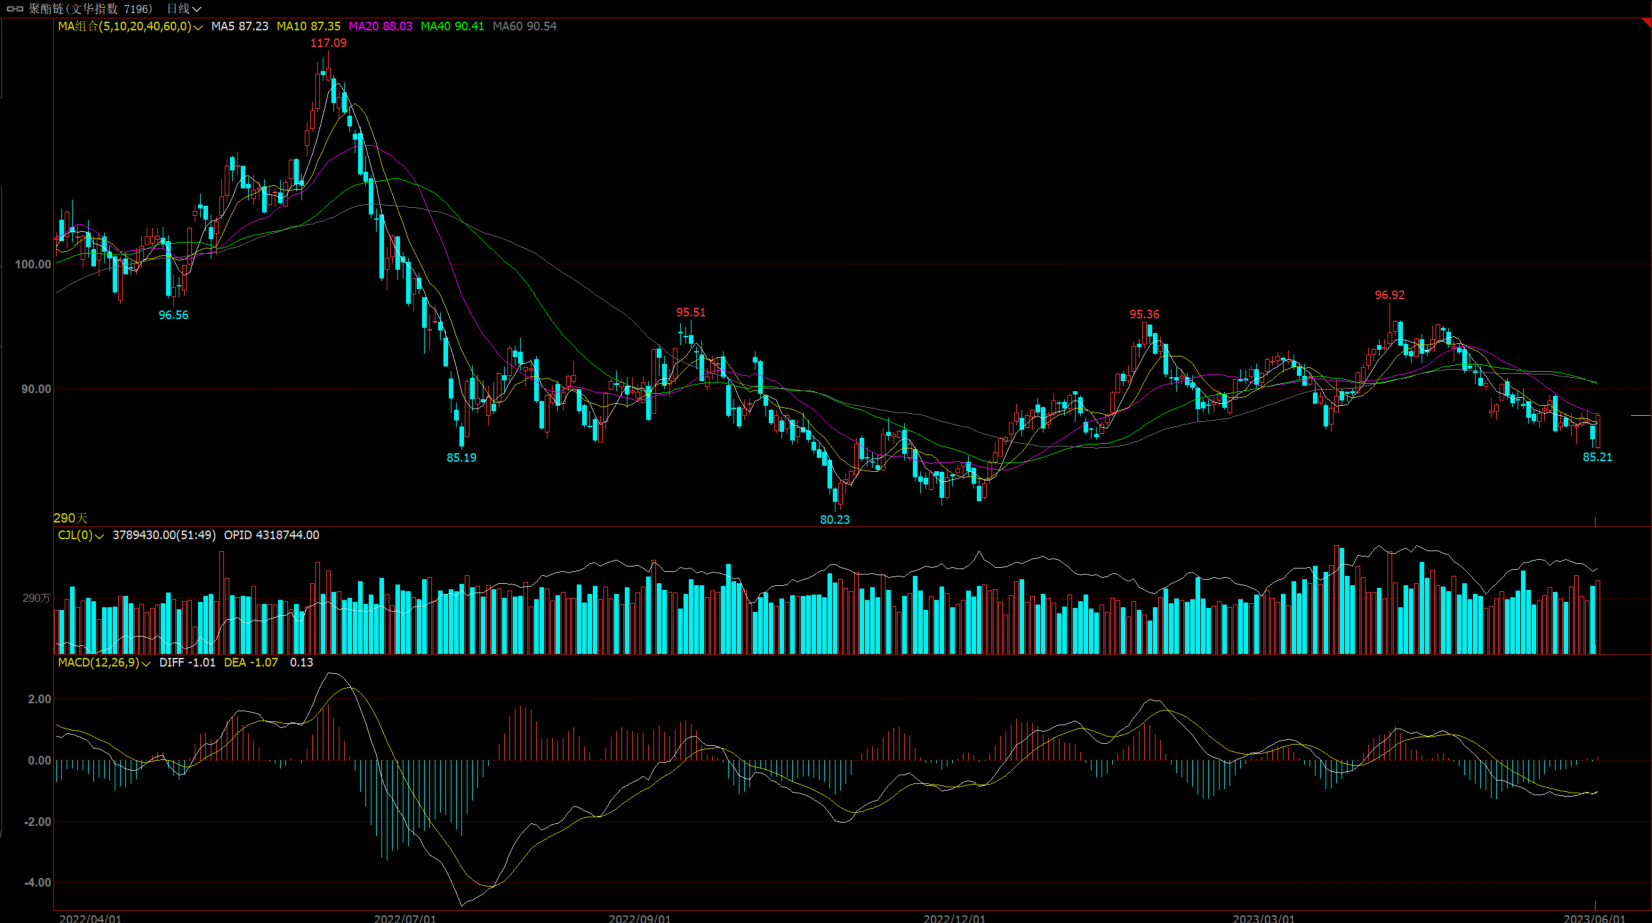Click the 2022/07/01 date marker
The height and width of the screenshot is (923, 1652).
coord(405,918)
